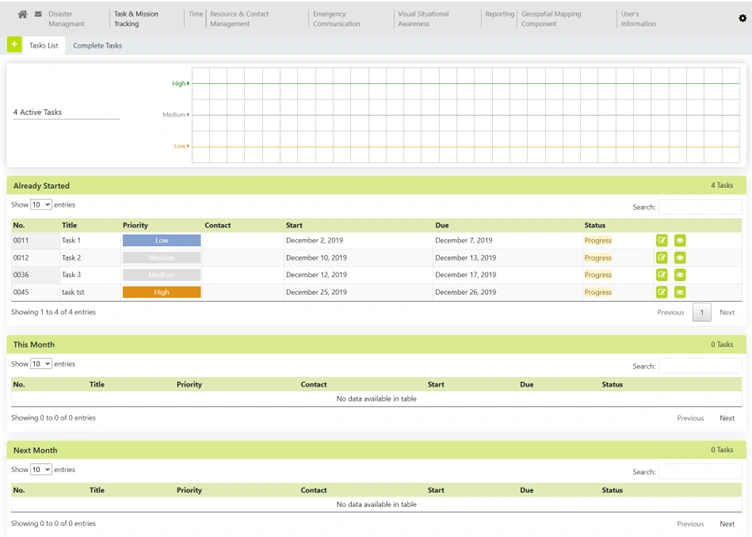Click Next in Next Month pagination
Screen dimensions: 752x537
tap(727, 524)
